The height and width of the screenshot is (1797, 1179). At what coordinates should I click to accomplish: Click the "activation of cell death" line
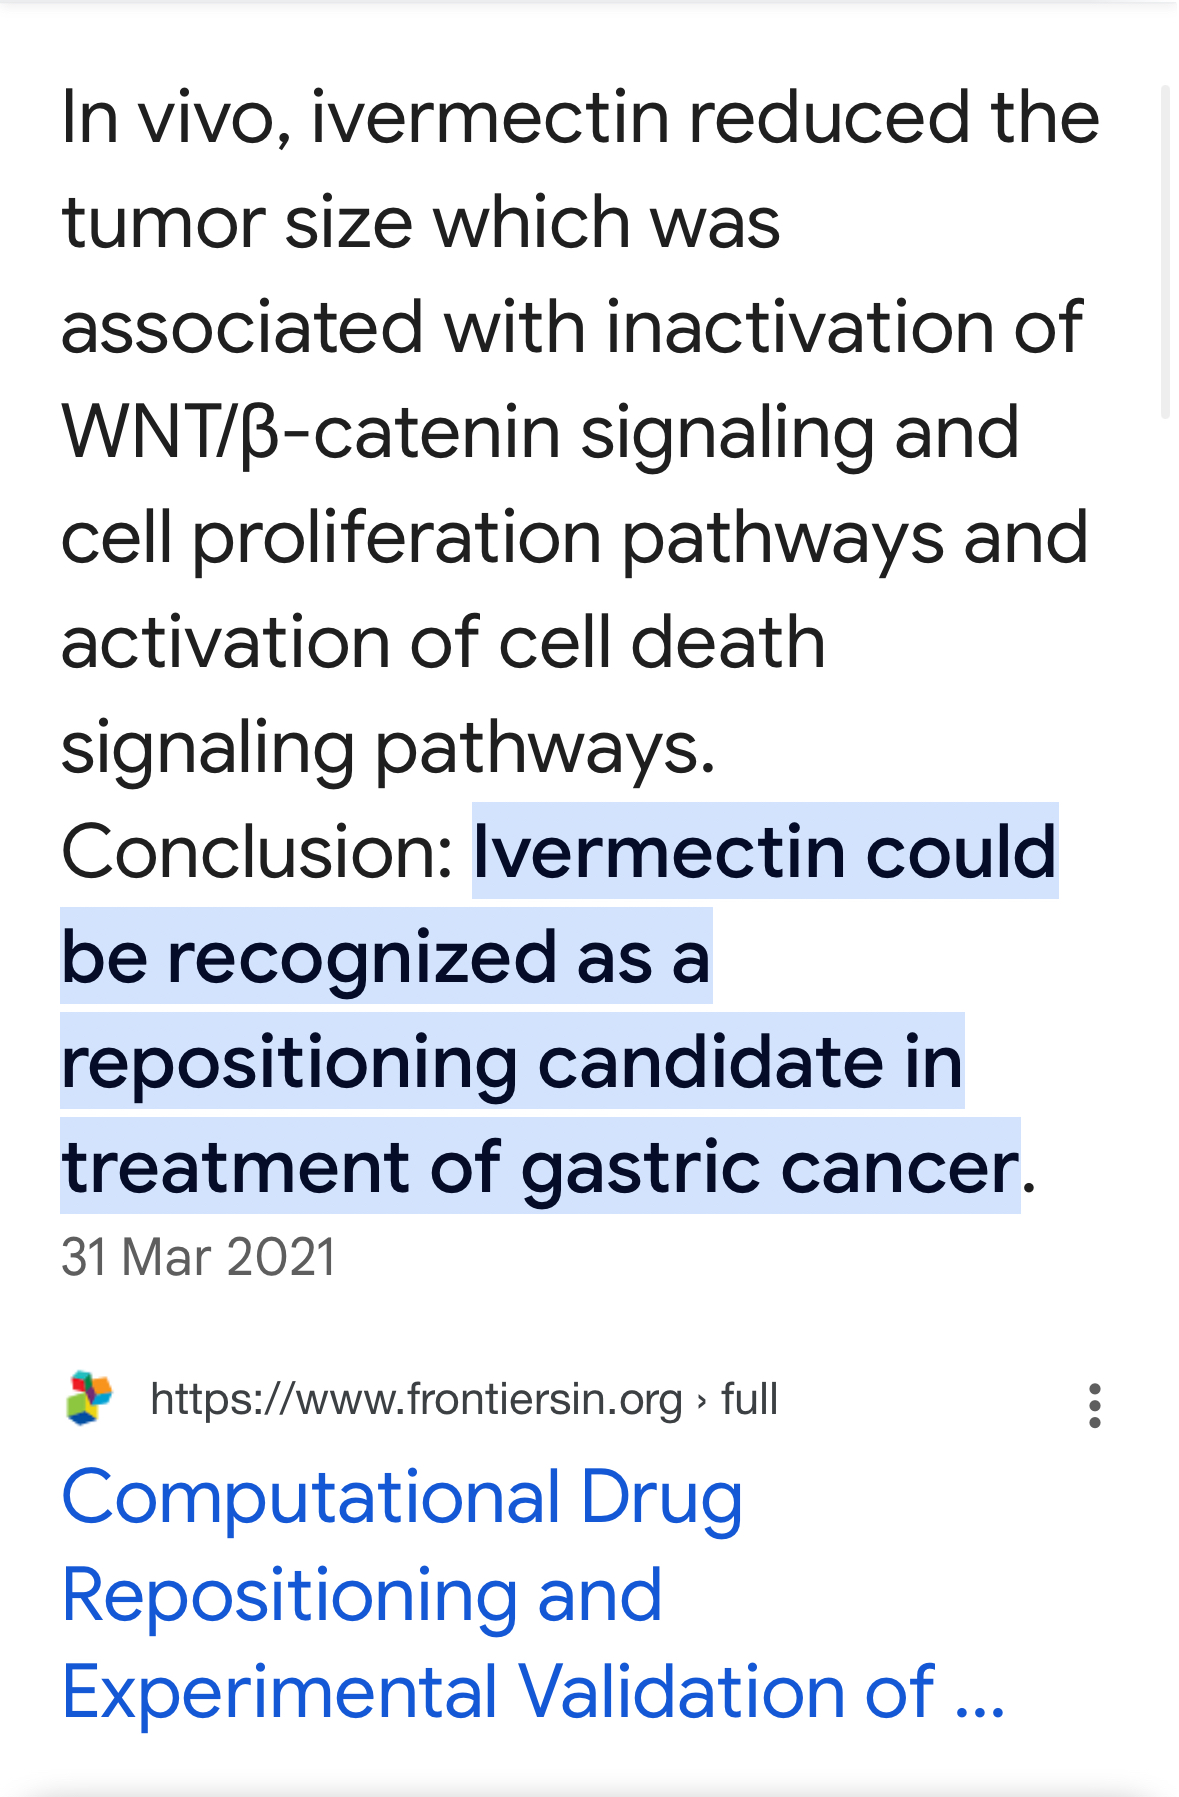click(x=443, y=642)
